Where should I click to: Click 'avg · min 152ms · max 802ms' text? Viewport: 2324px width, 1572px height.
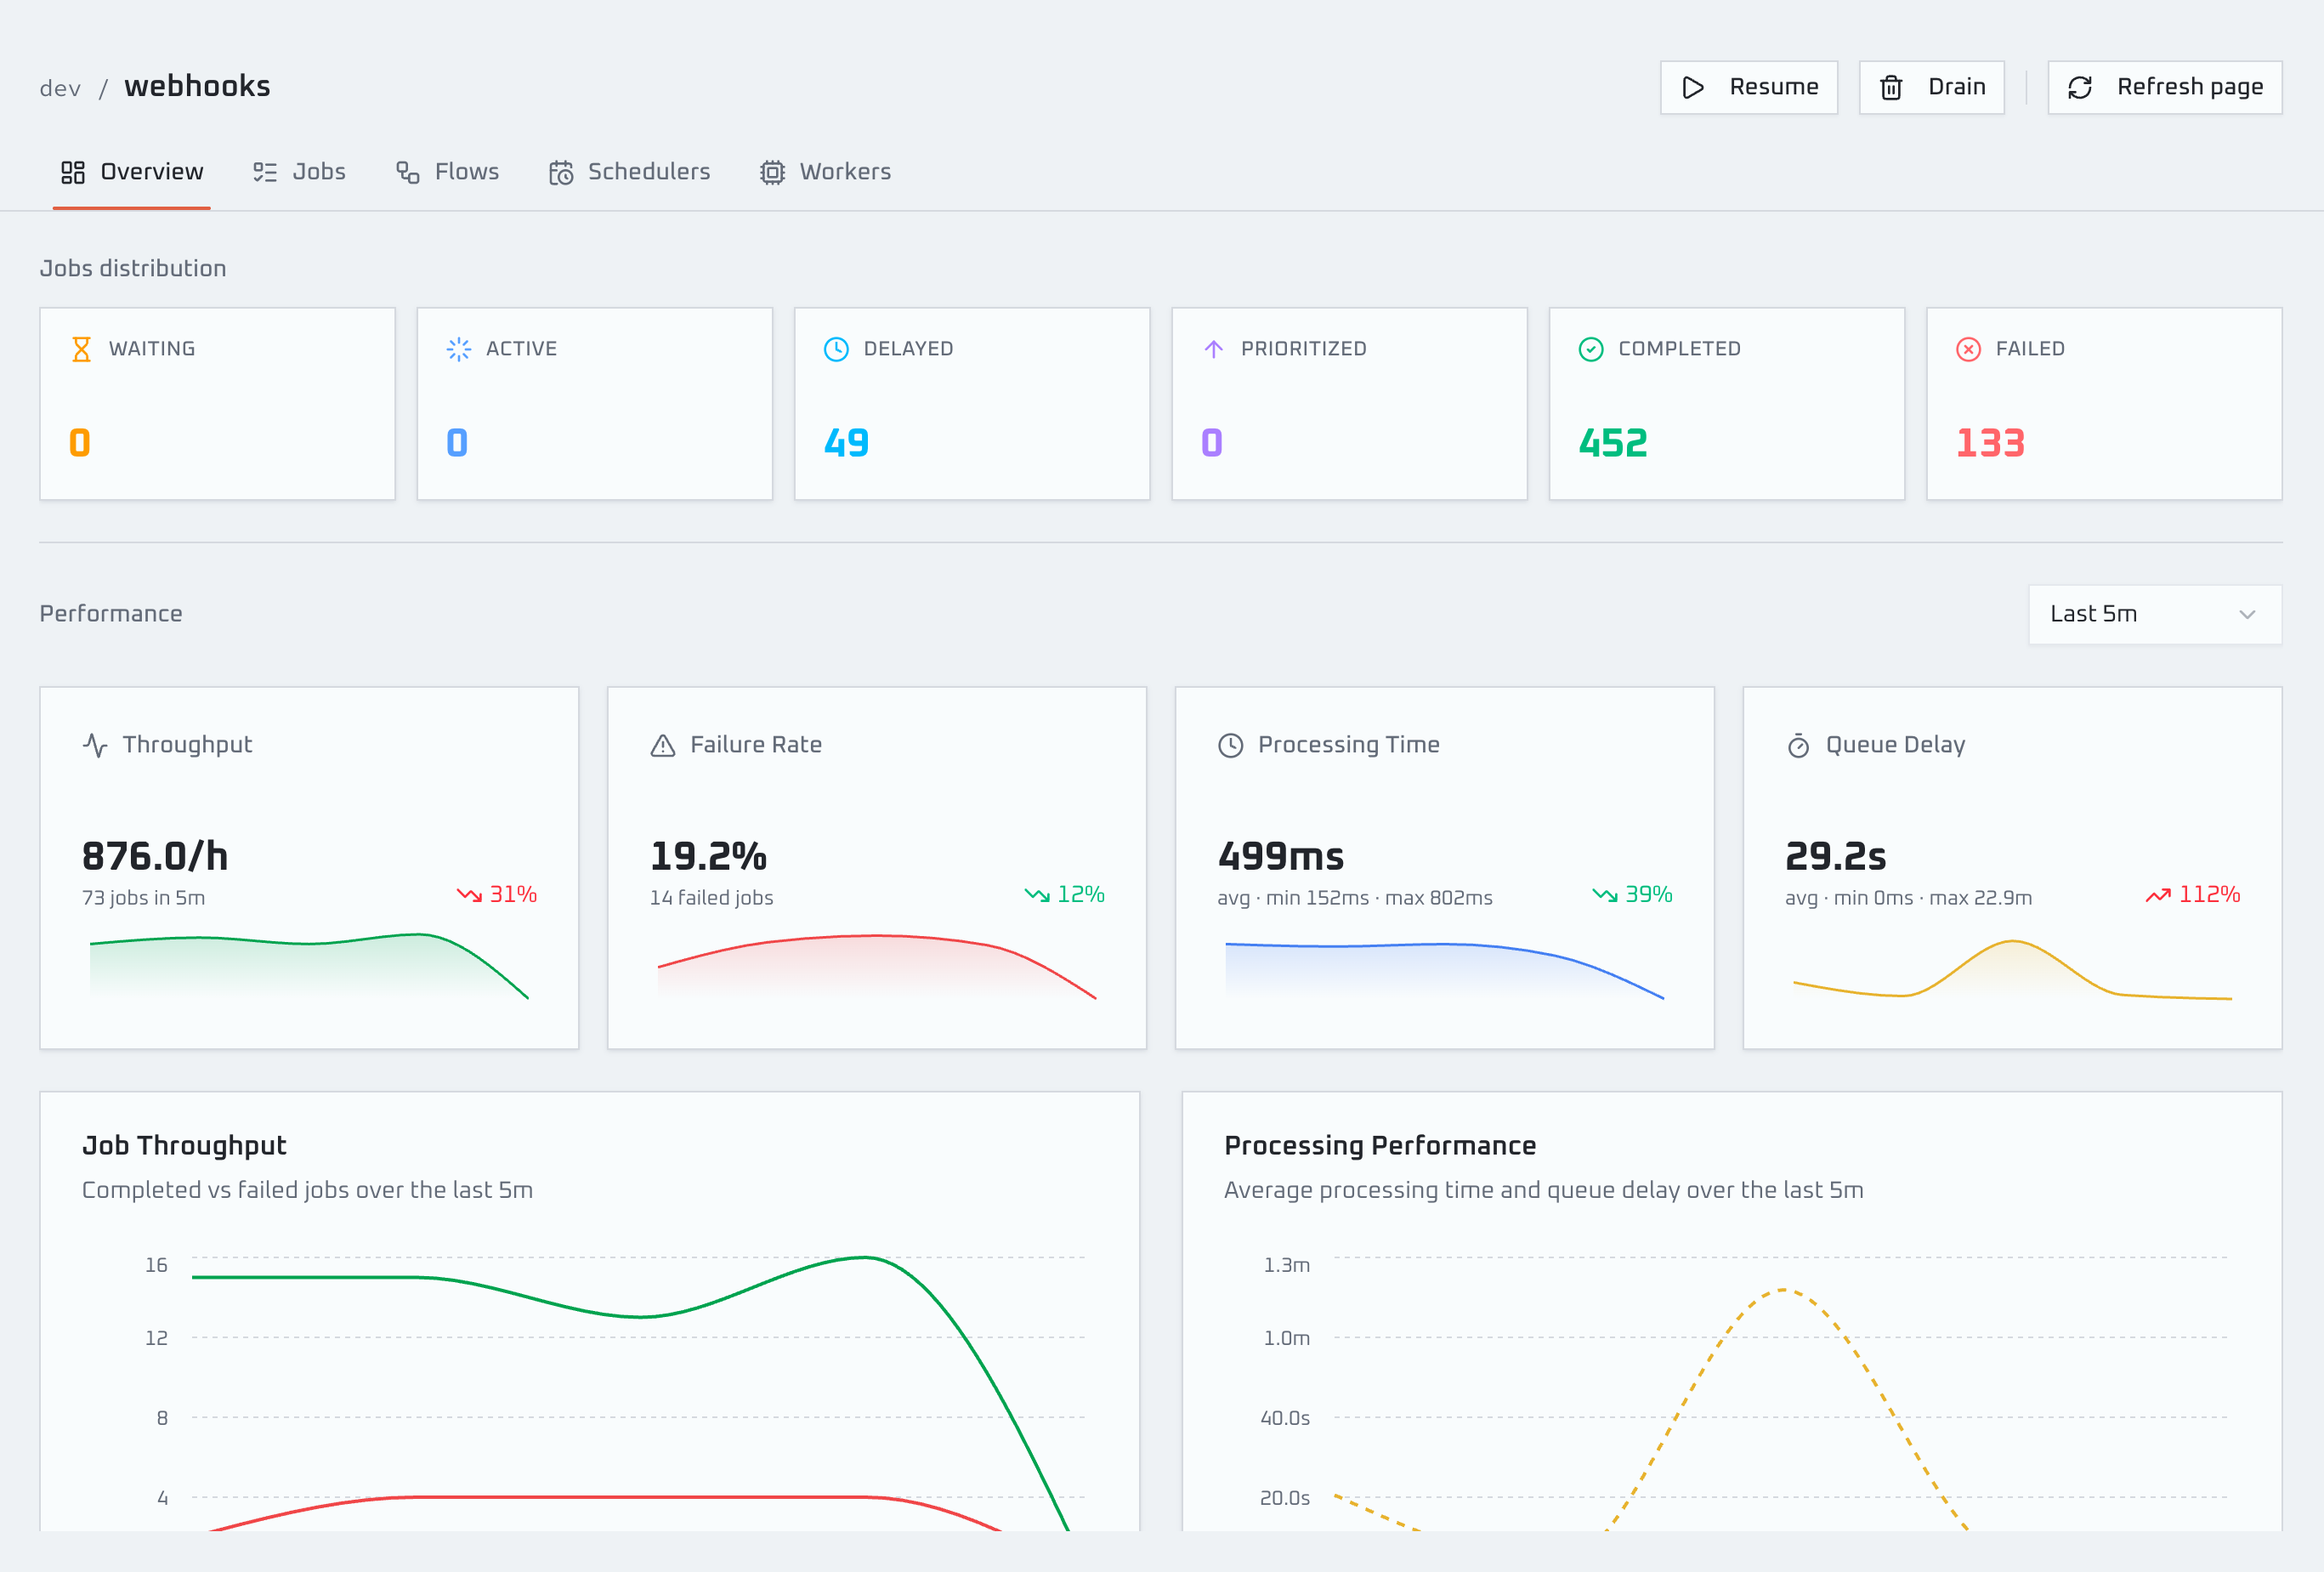click(1354, 898)
